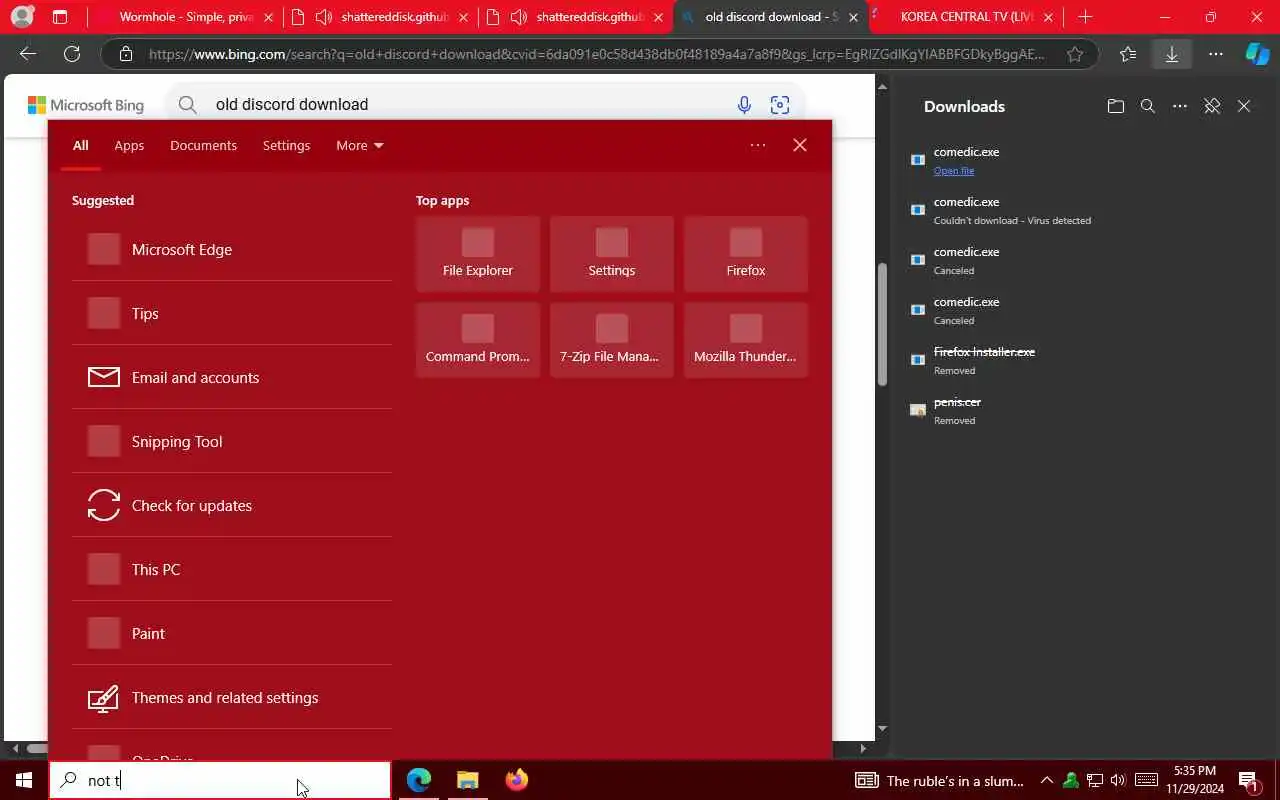Screen dimensions: 1280x800
Task: Select the Settings search filter
Action: [286, 146]
